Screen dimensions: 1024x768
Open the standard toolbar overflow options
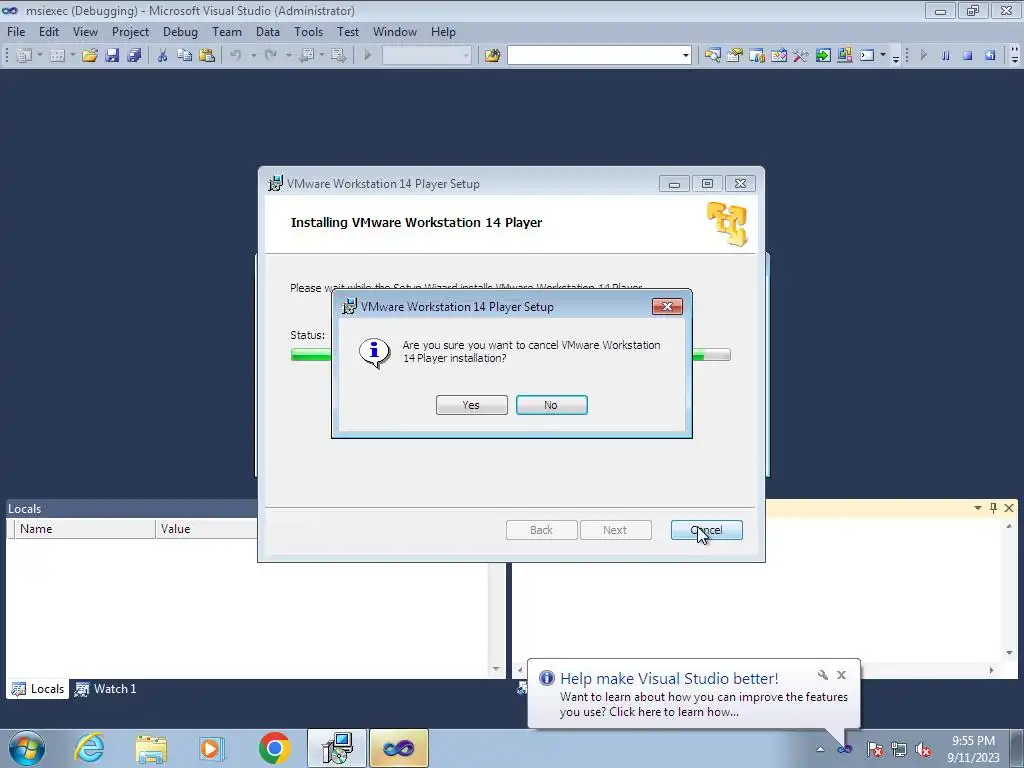point(895,58)
